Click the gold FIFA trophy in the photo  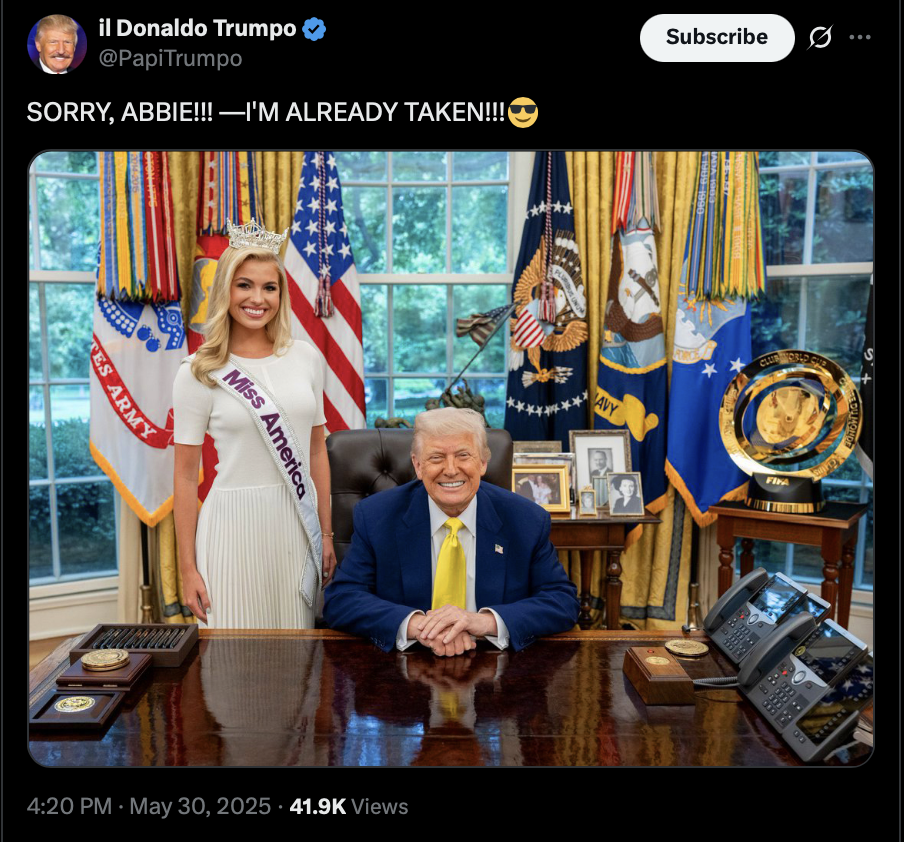(x=788, y=430)
